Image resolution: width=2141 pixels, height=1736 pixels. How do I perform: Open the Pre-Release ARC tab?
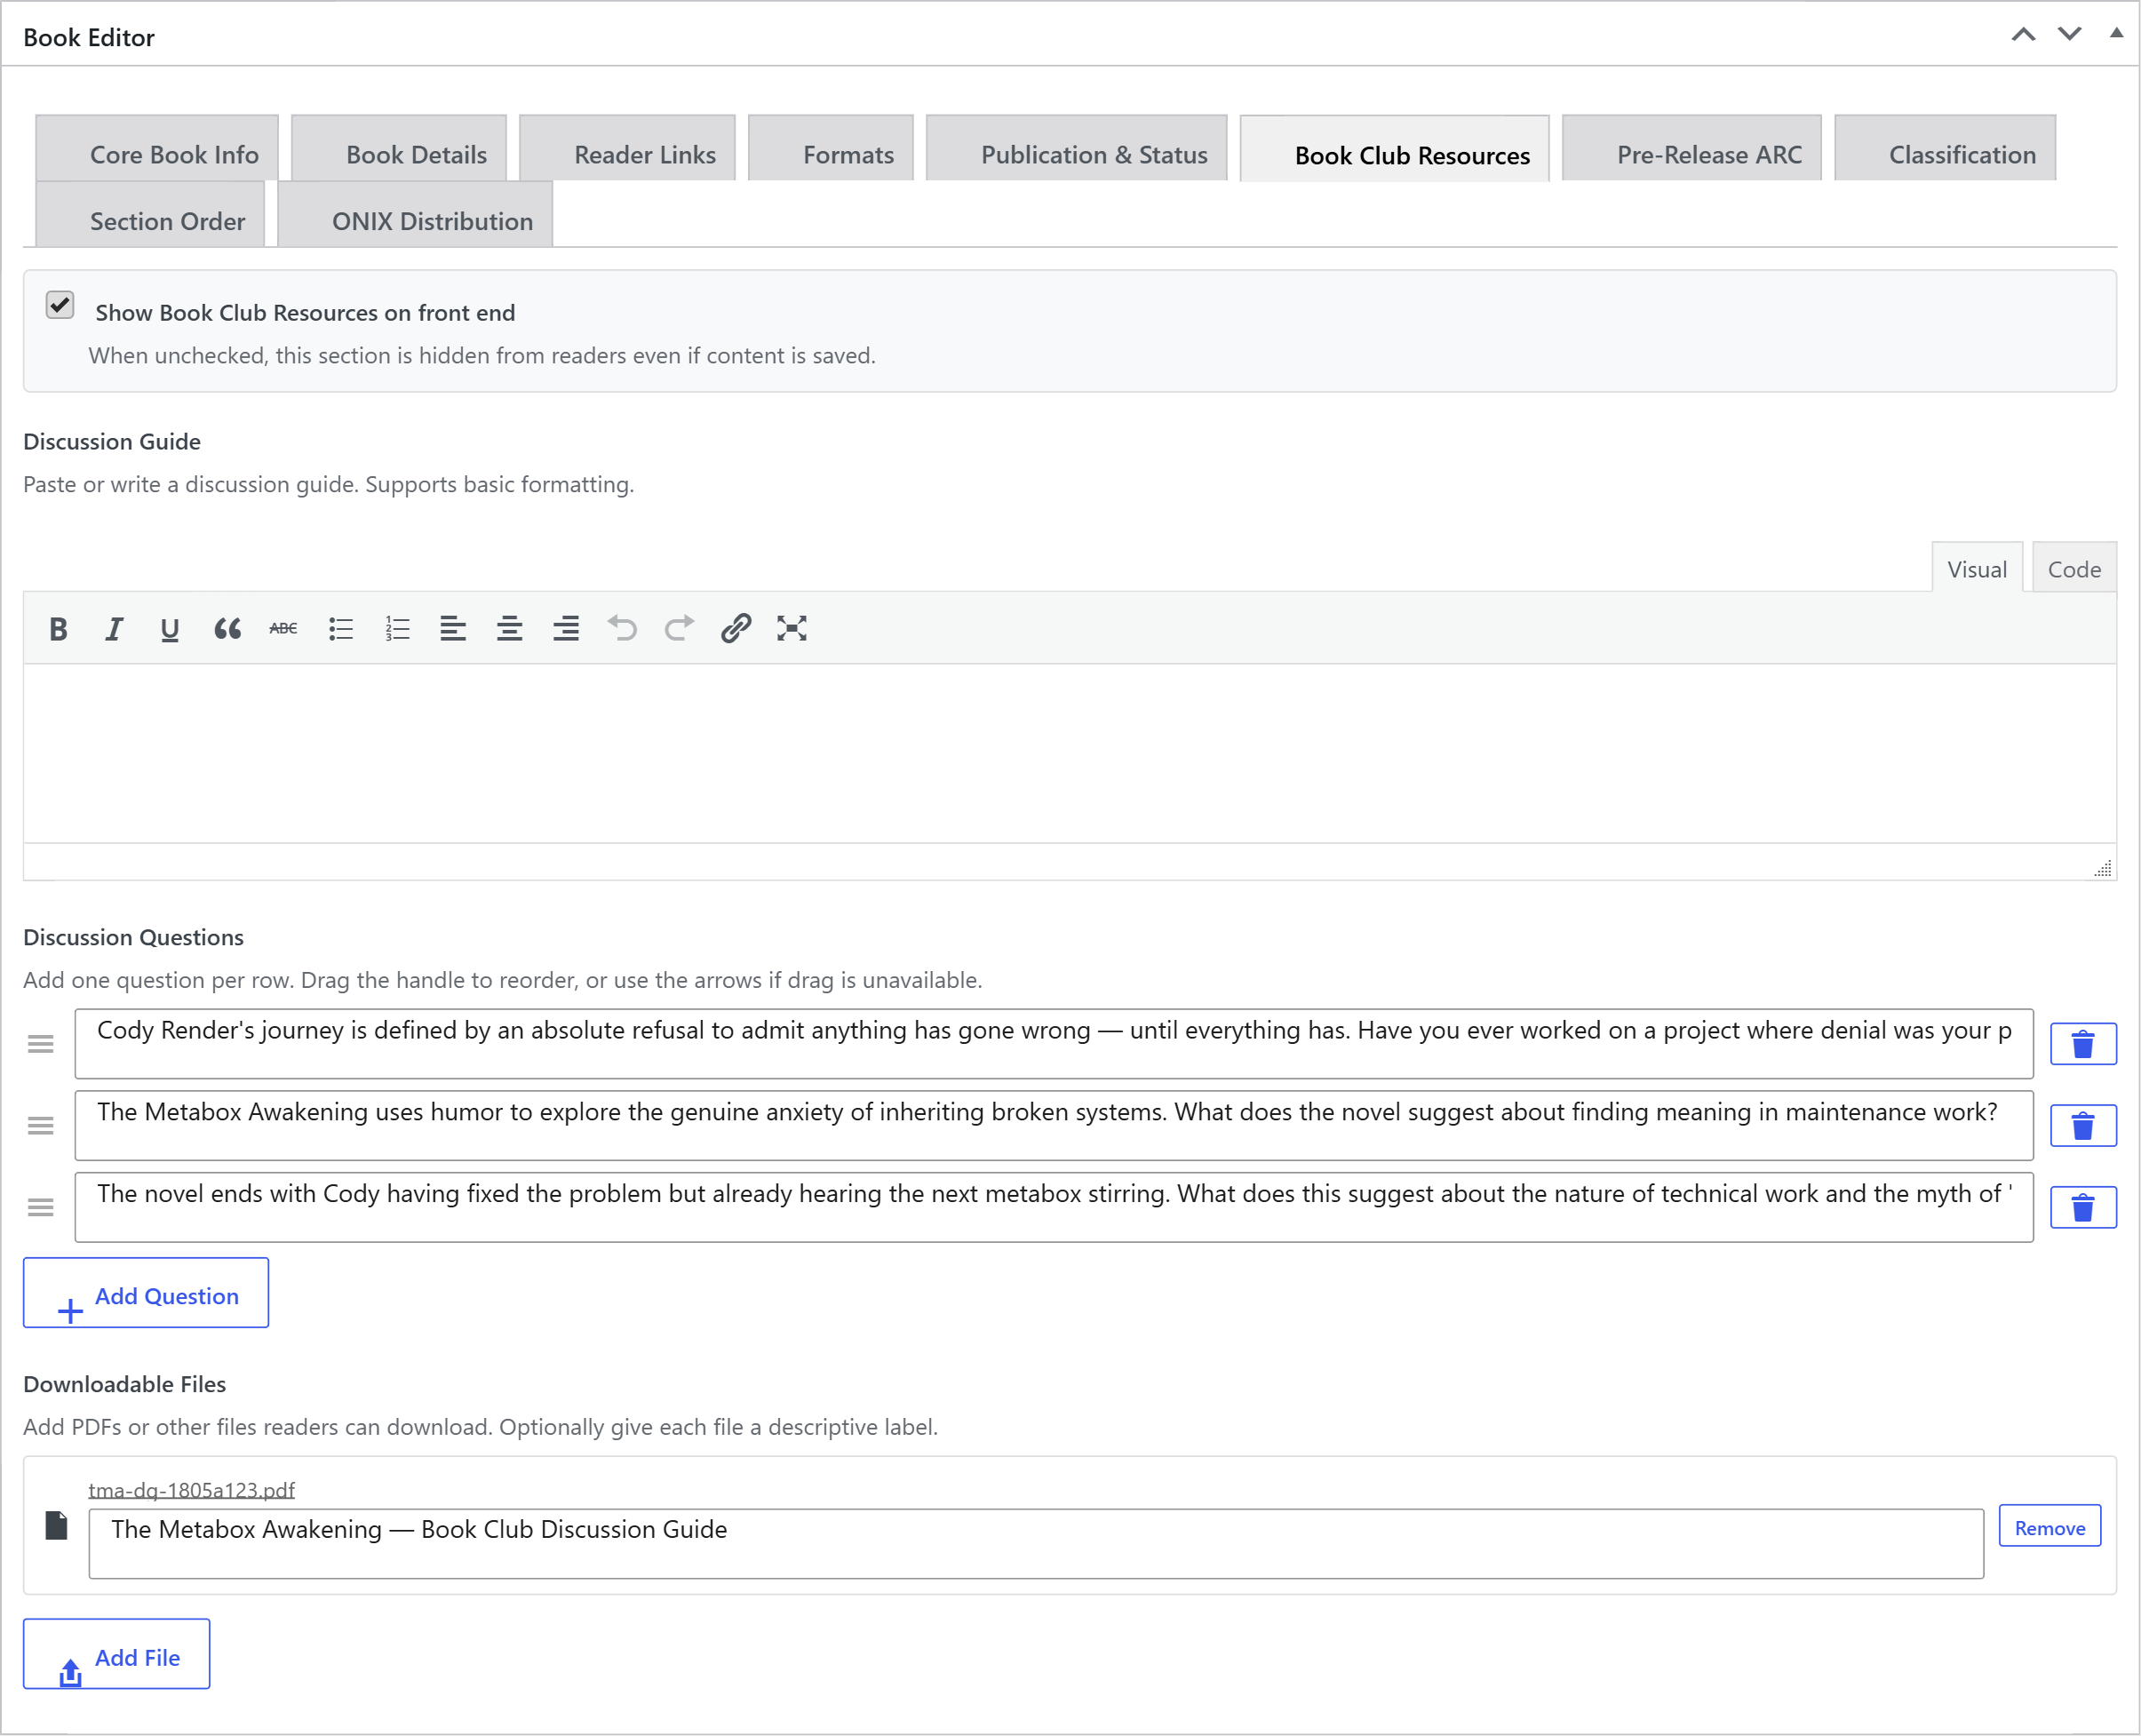(1692, 148)
